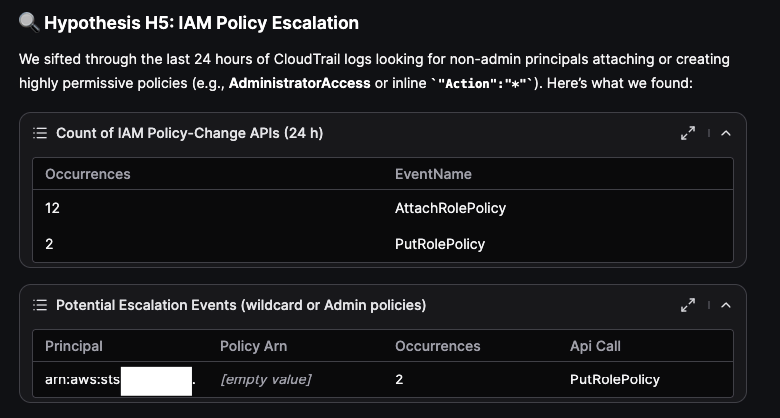Click list icon beside Count of IAM Policy-Change APIs
Viewport: 780px width, 418px height.
40,133
